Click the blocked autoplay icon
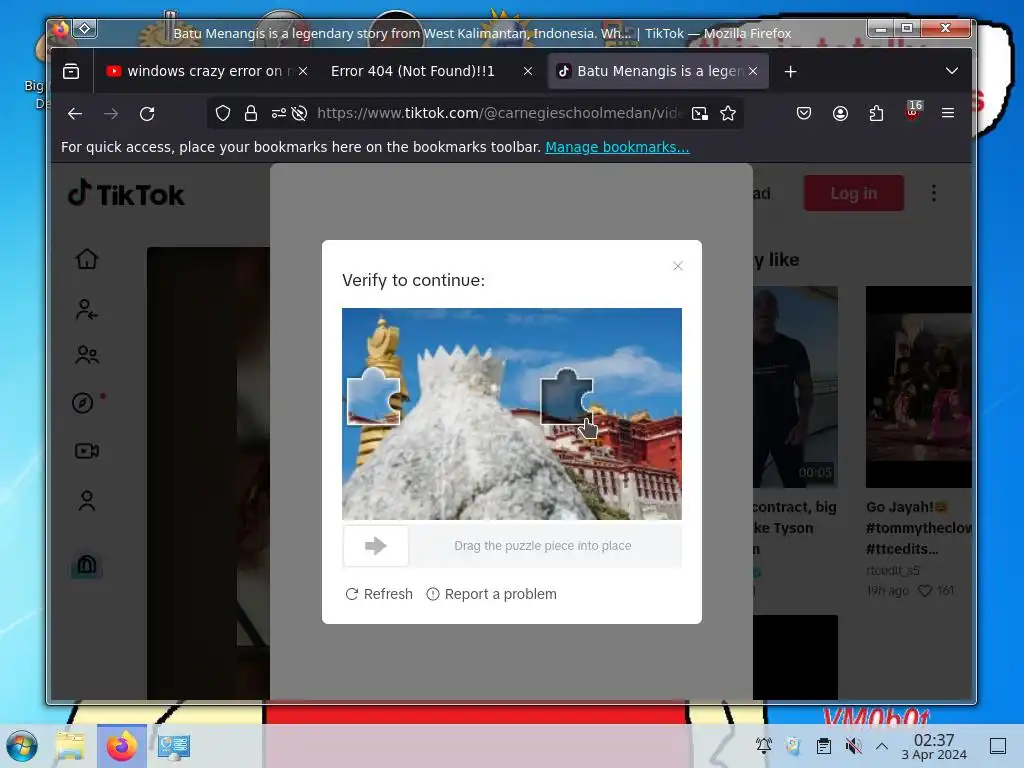 299,114
